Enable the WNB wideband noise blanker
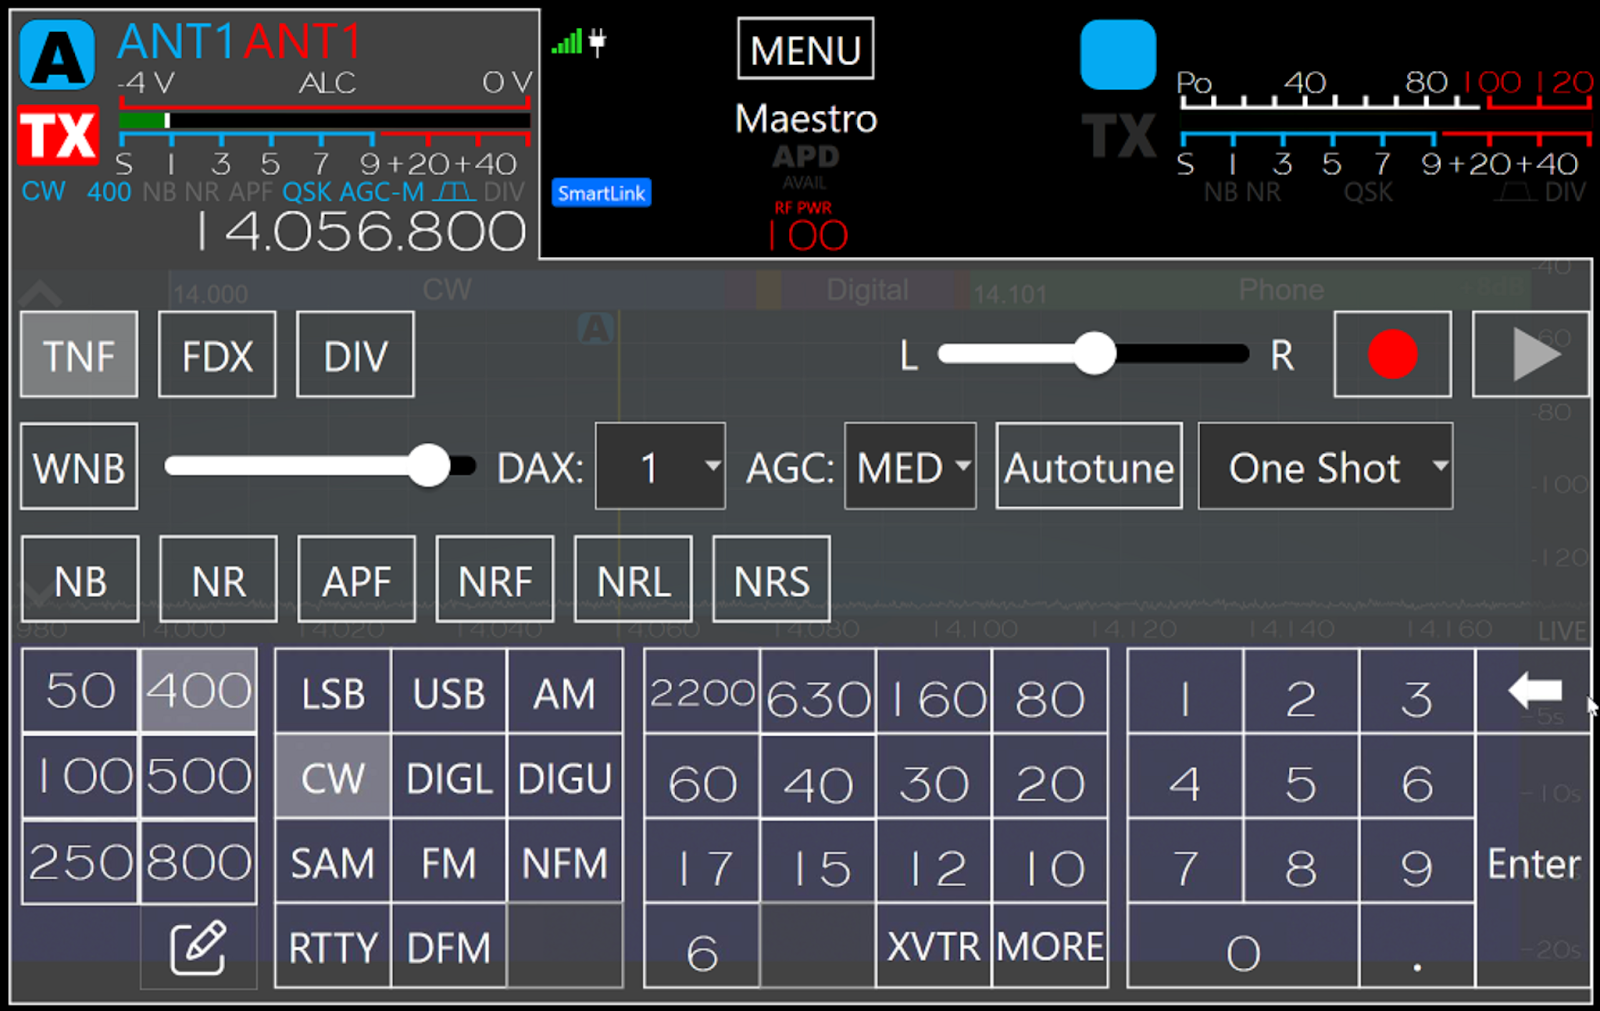This screenshot has height=1011, width=1600. click(x=79, y=467)
